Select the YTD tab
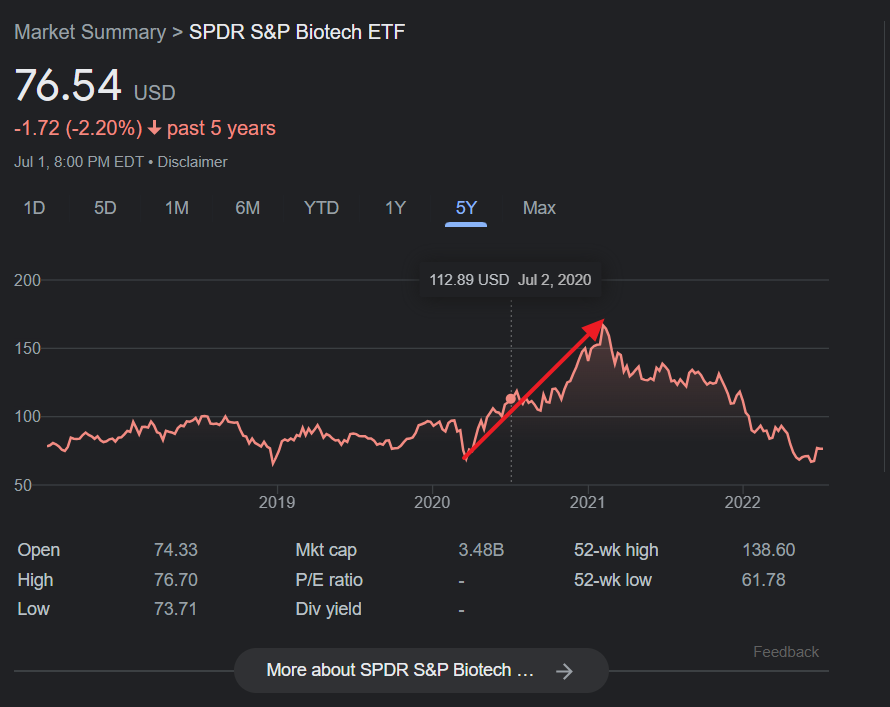The height and width of the screenshot is (707, 890). (321, 208)
